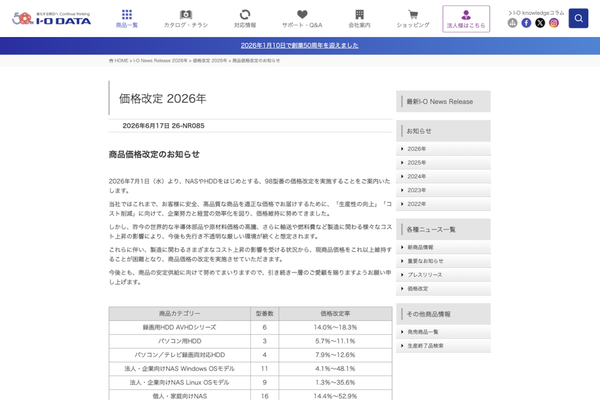This screenshot has width=600, height=400.
Task: Click the 商品カテゴリー column header
Action: [x=180, y=313]
